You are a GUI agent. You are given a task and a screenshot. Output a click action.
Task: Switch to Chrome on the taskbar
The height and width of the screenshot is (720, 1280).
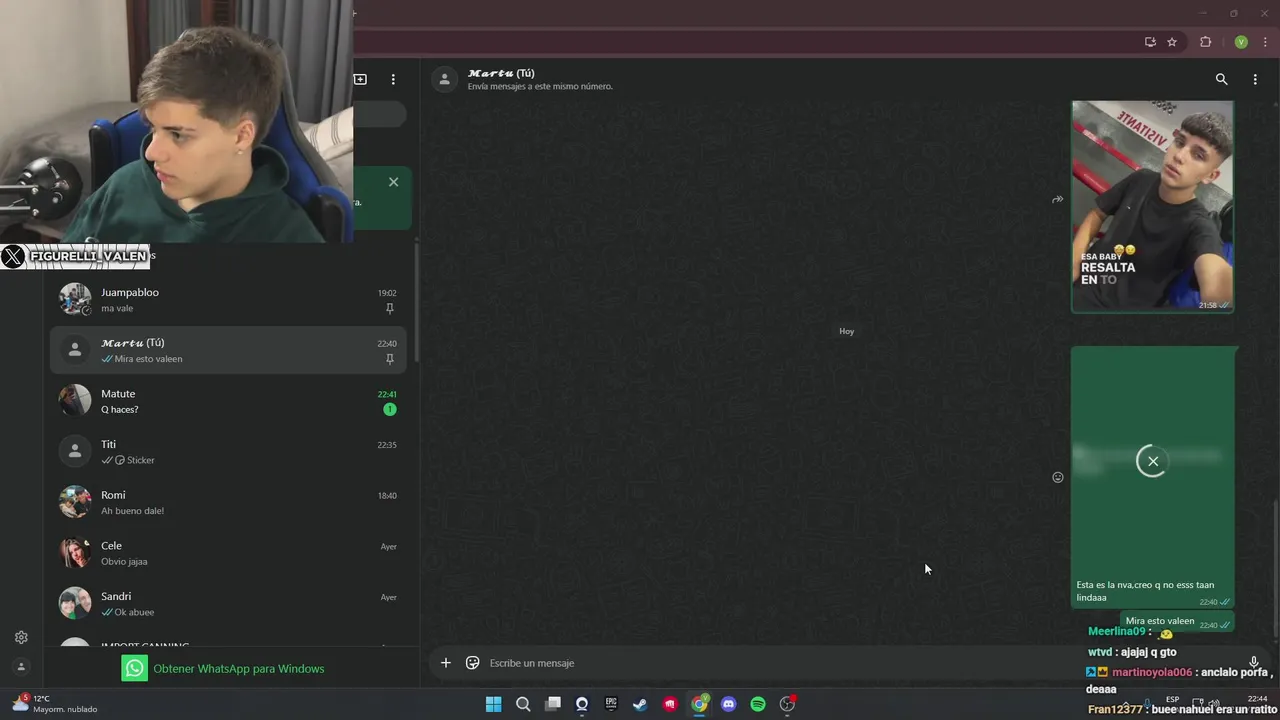(x=699, y=704)
